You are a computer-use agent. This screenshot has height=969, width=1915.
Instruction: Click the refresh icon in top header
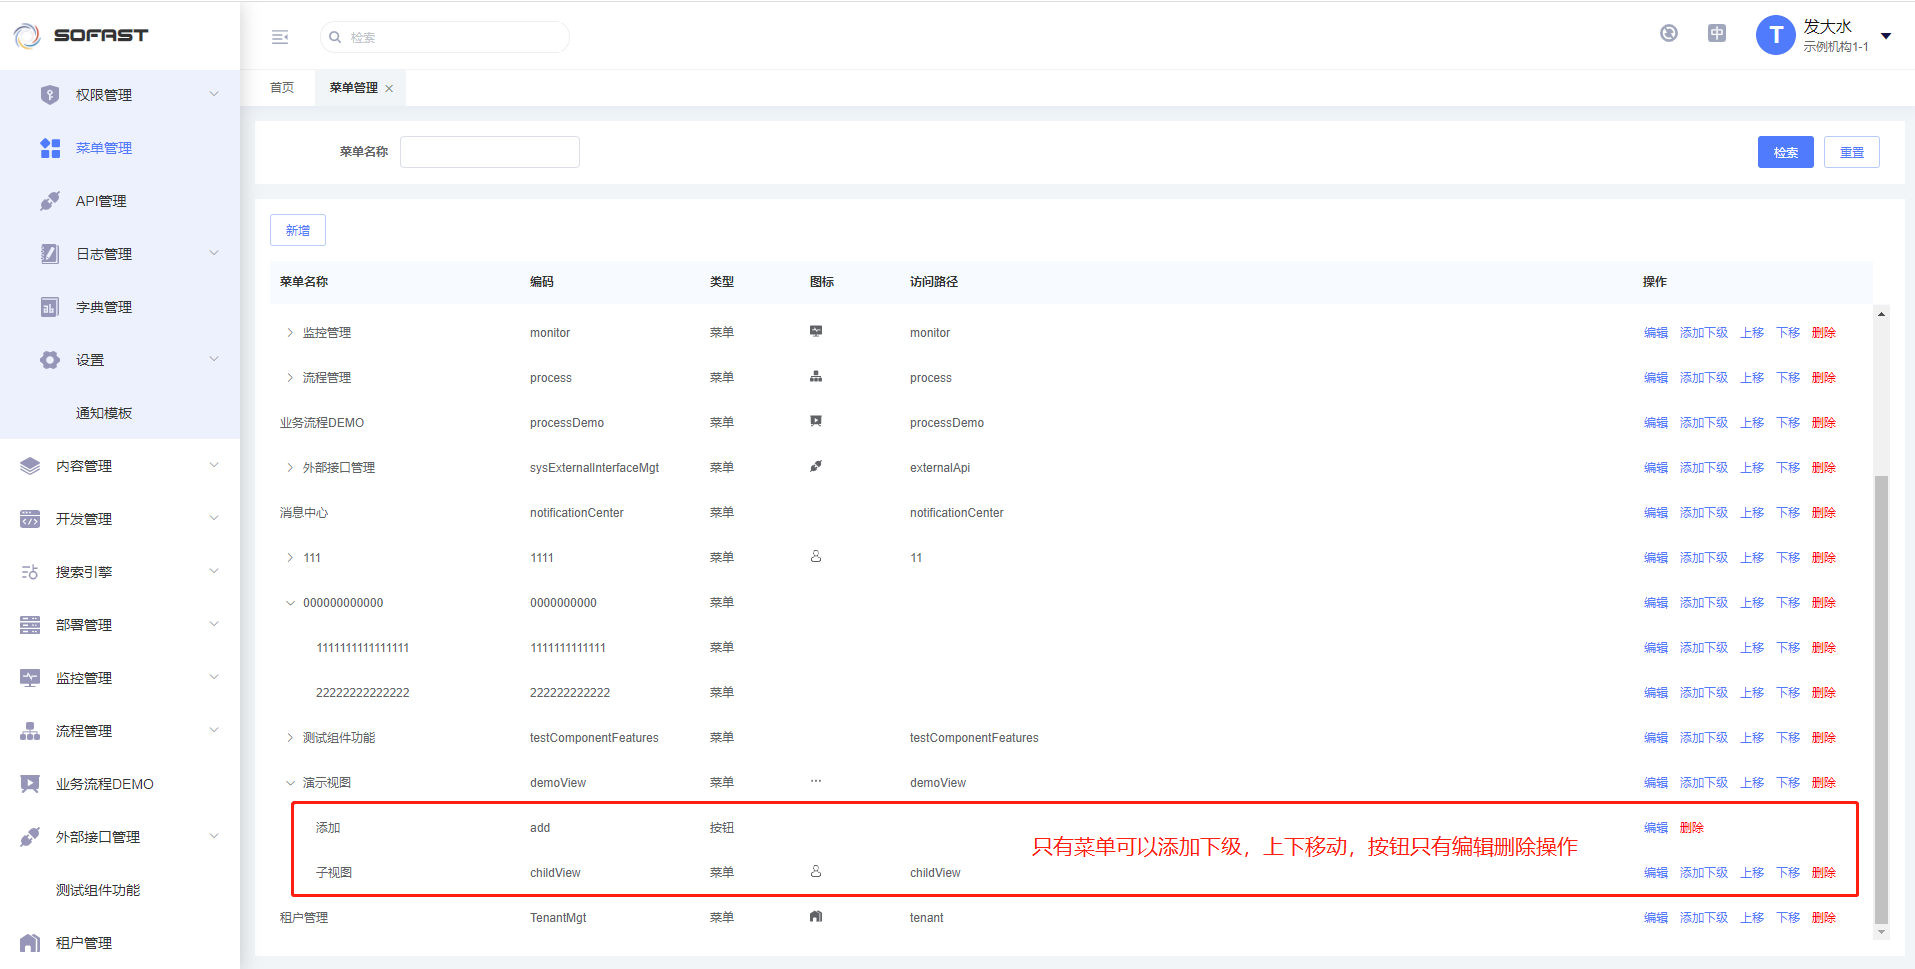[1668, 33]
